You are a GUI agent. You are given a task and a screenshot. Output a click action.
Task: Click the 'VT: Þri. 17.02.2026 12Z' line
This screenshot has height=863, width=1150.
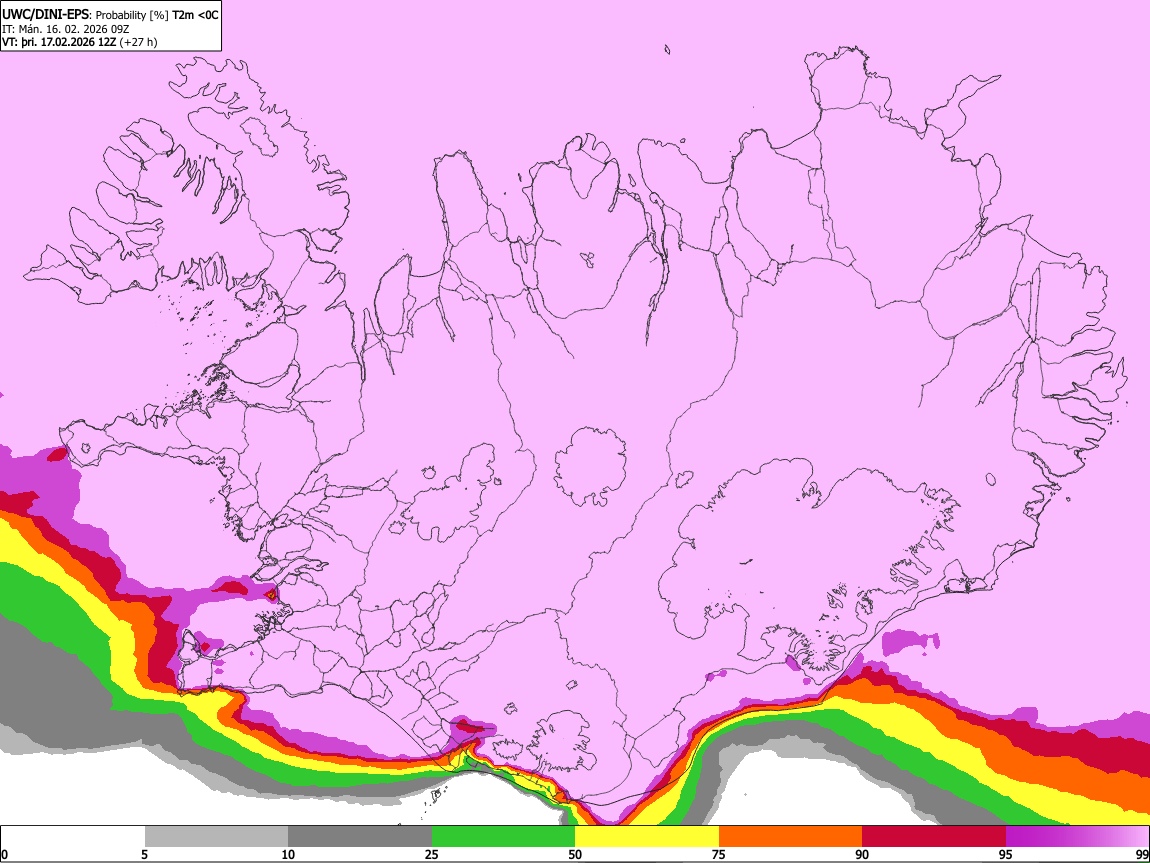(x=59, y=42)
